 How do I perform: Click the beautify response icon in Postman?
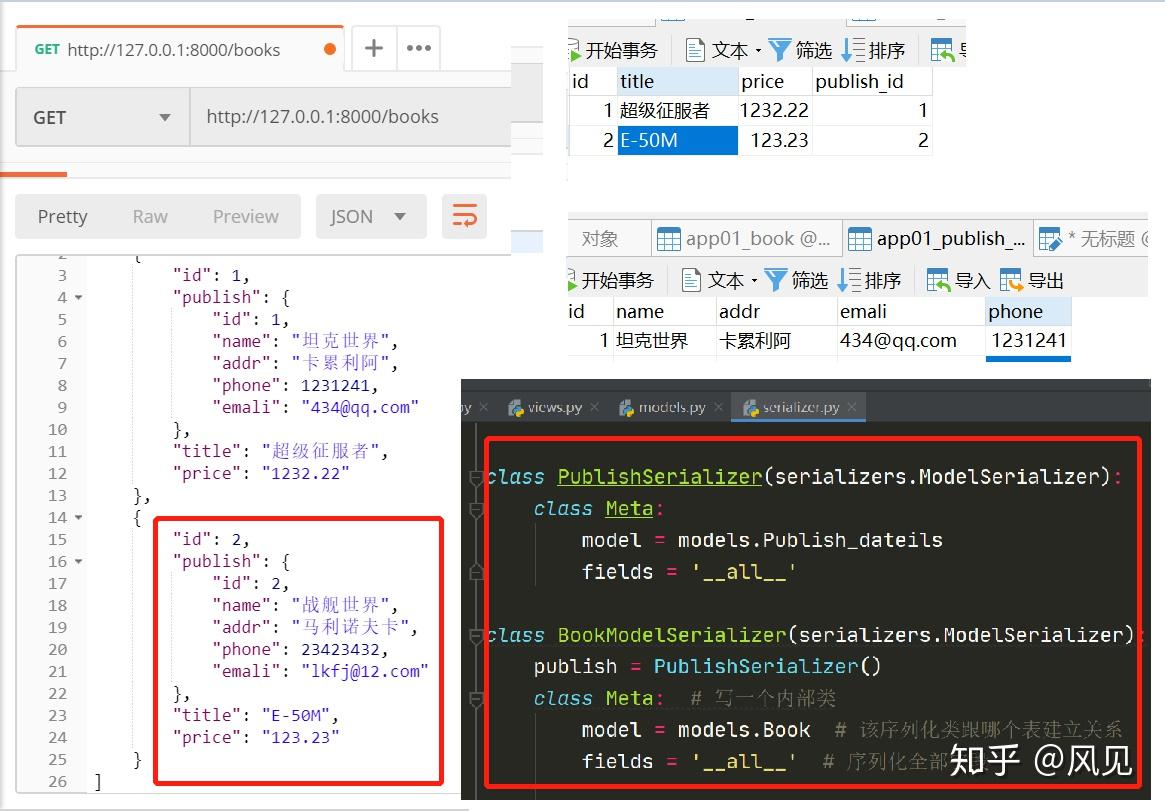463,216
